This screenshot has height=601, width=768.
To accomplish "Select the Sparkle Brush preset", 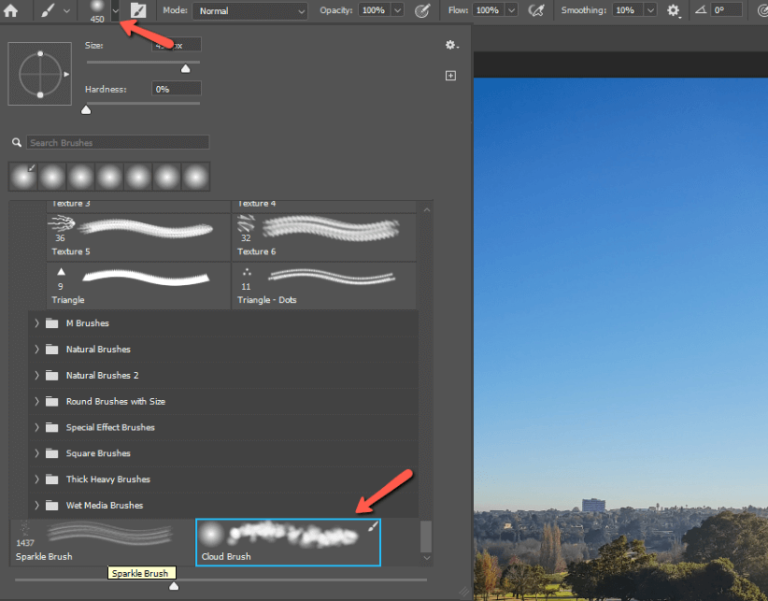I will point(102,542).
